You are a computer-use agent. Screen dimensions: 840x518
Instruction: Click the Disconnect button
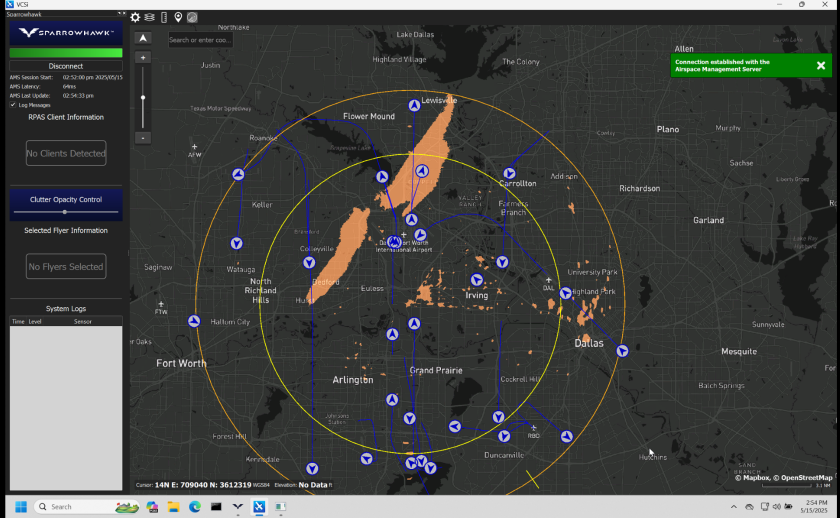66,66
